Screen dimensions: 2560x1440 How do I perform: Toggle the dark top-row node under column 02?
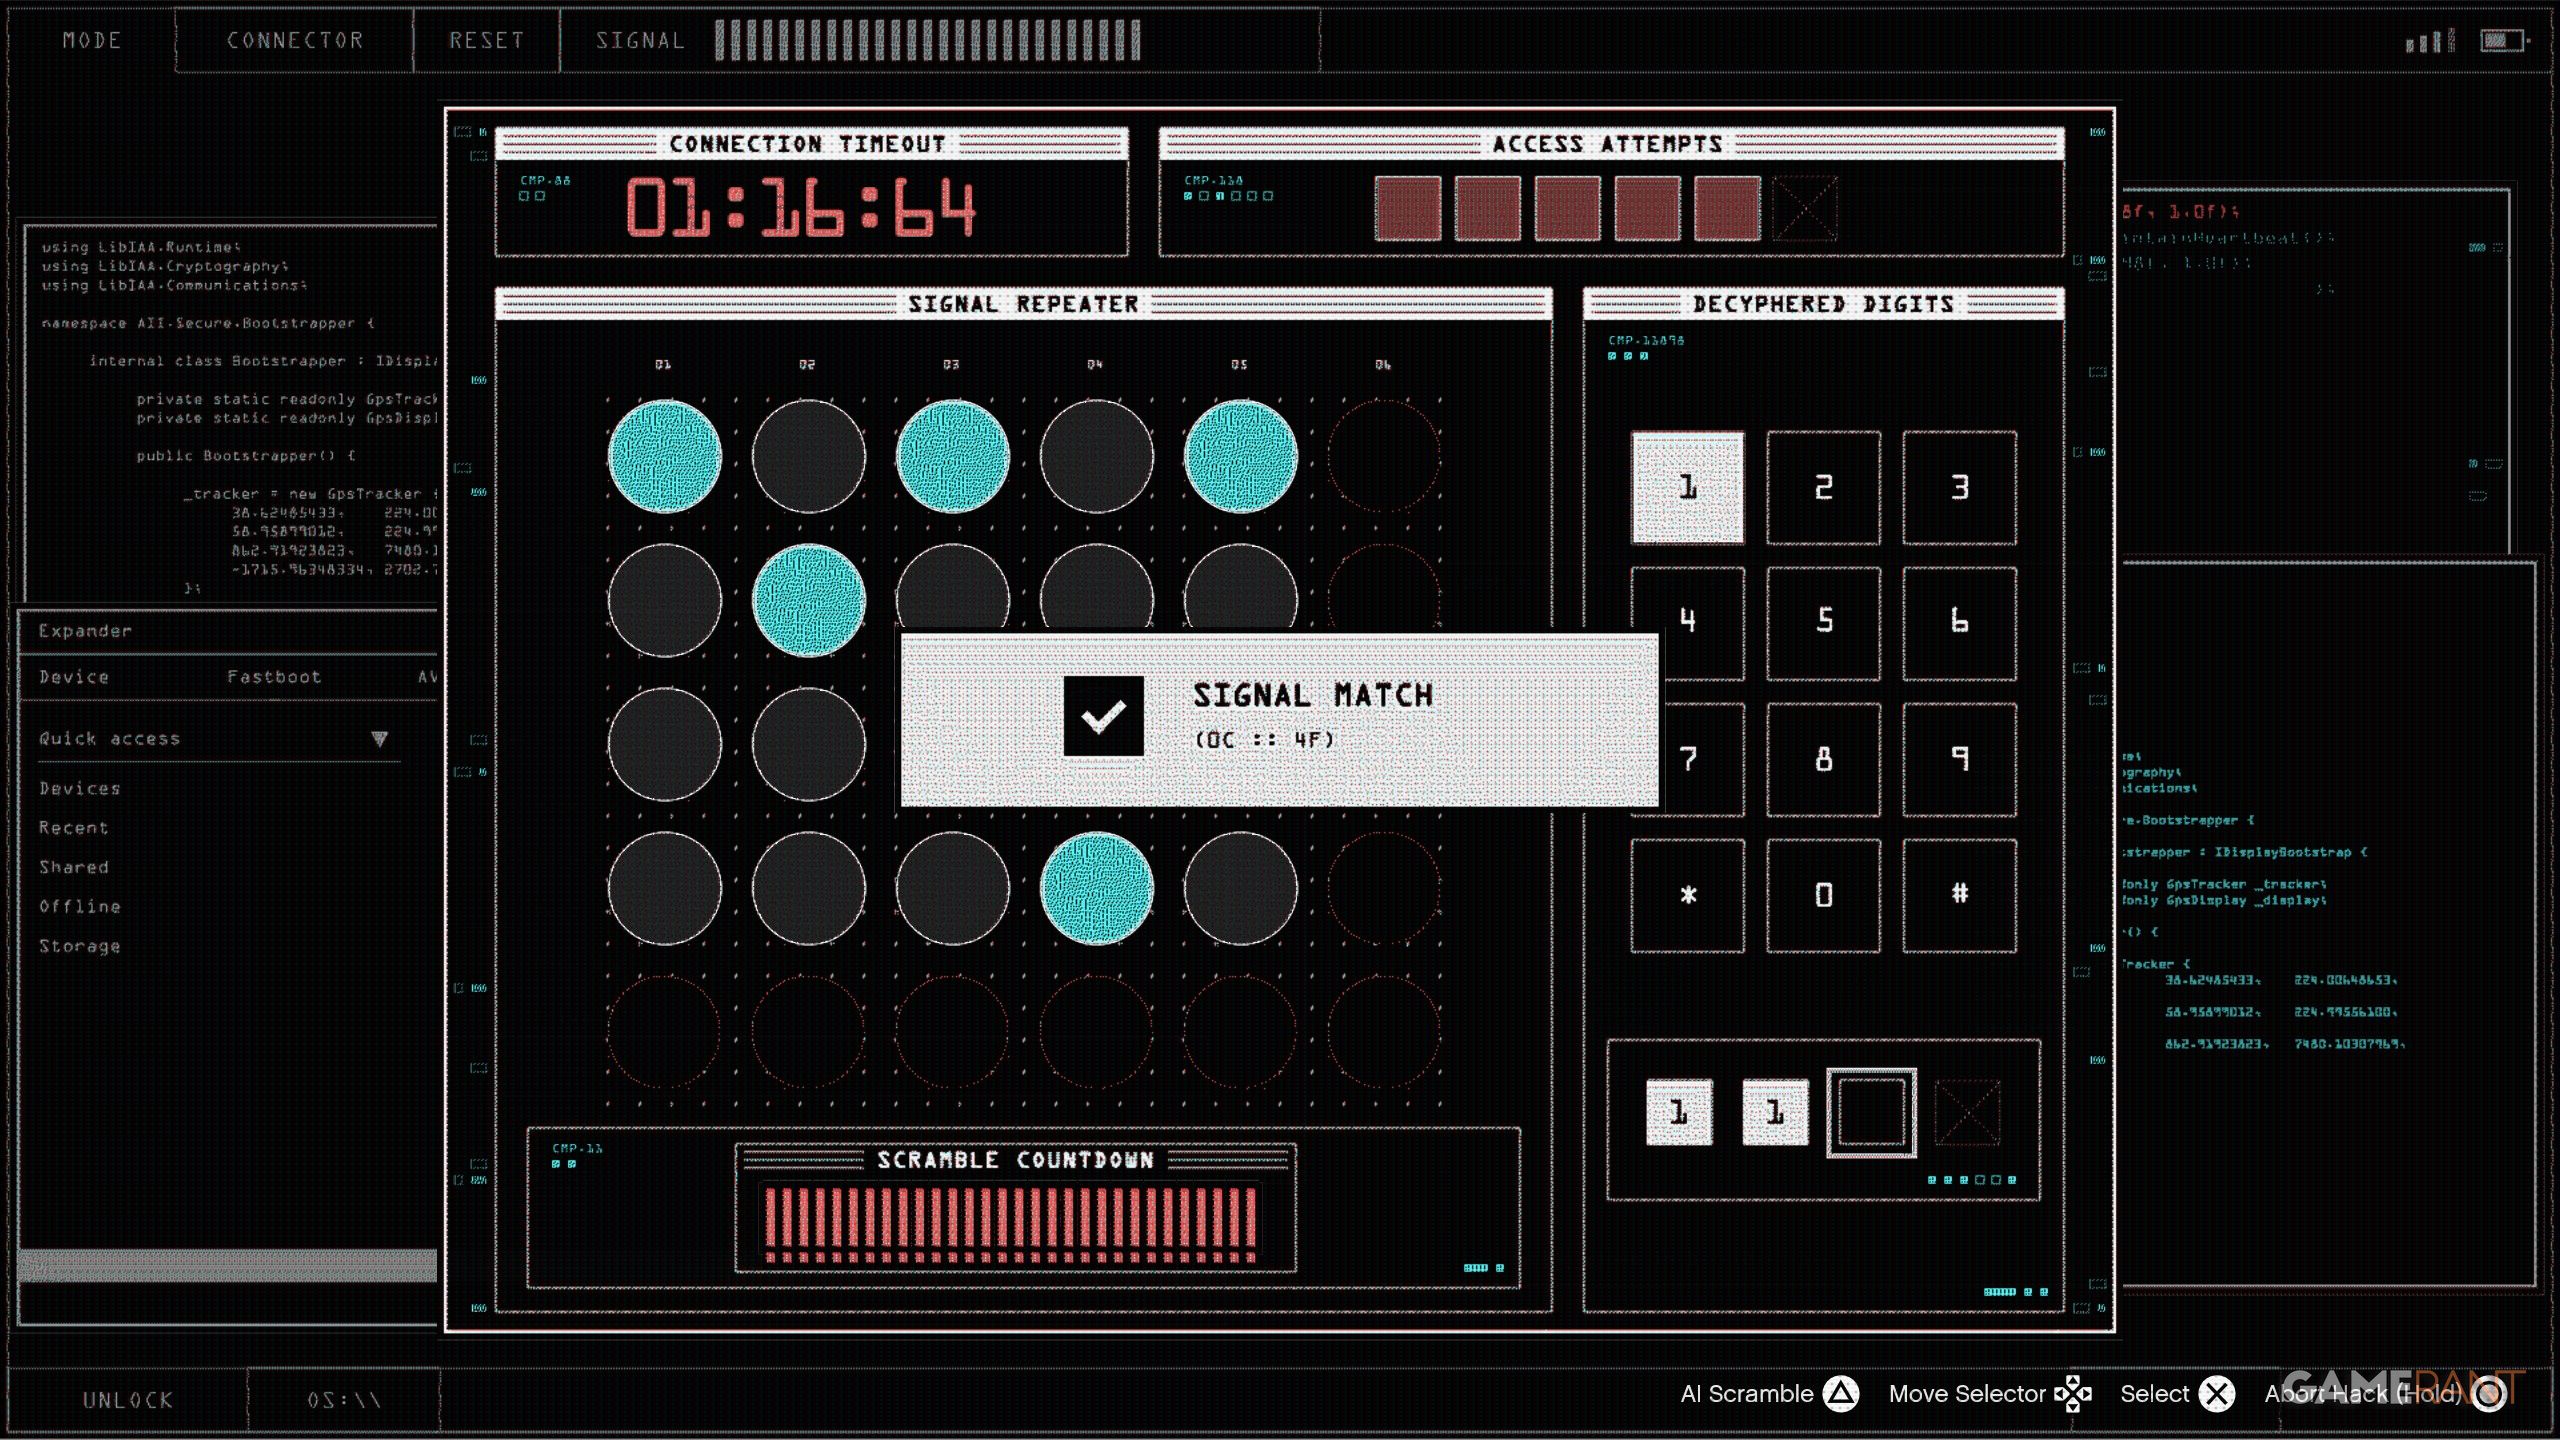click(x=808, y=456)
